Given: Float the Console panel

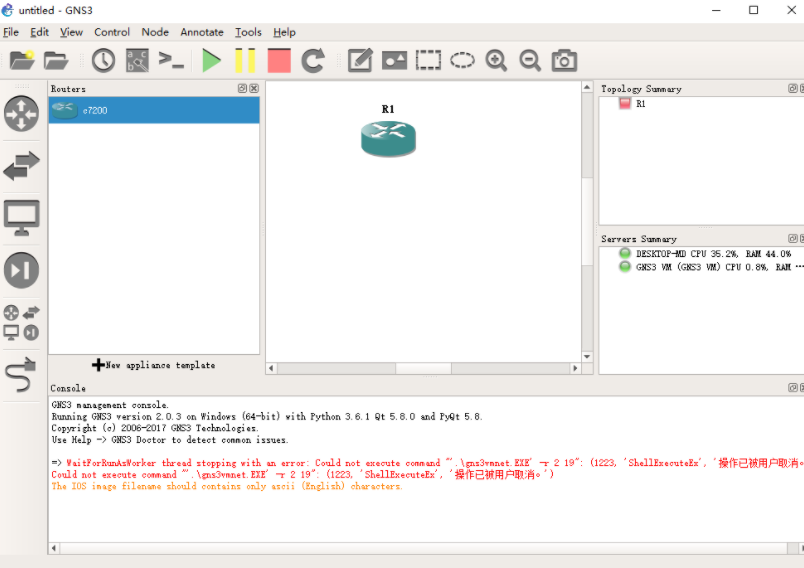Looking at the screenshot, I should (x=793, y=388).
